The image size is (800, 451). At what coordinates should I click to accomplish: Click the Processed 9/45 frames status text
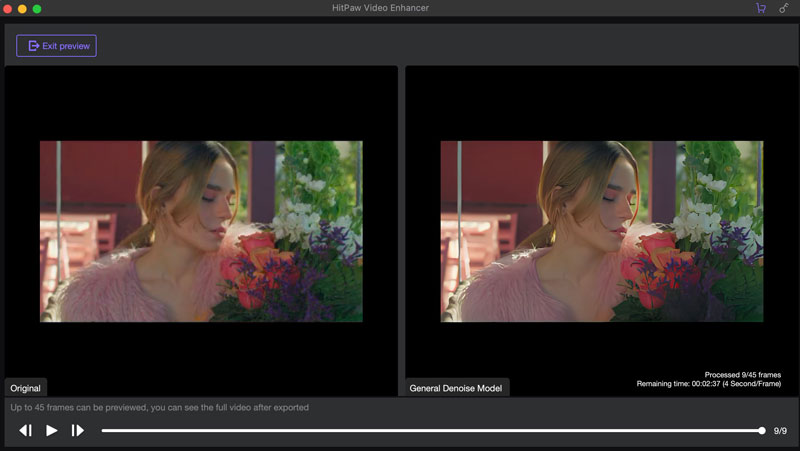[742, 374]
